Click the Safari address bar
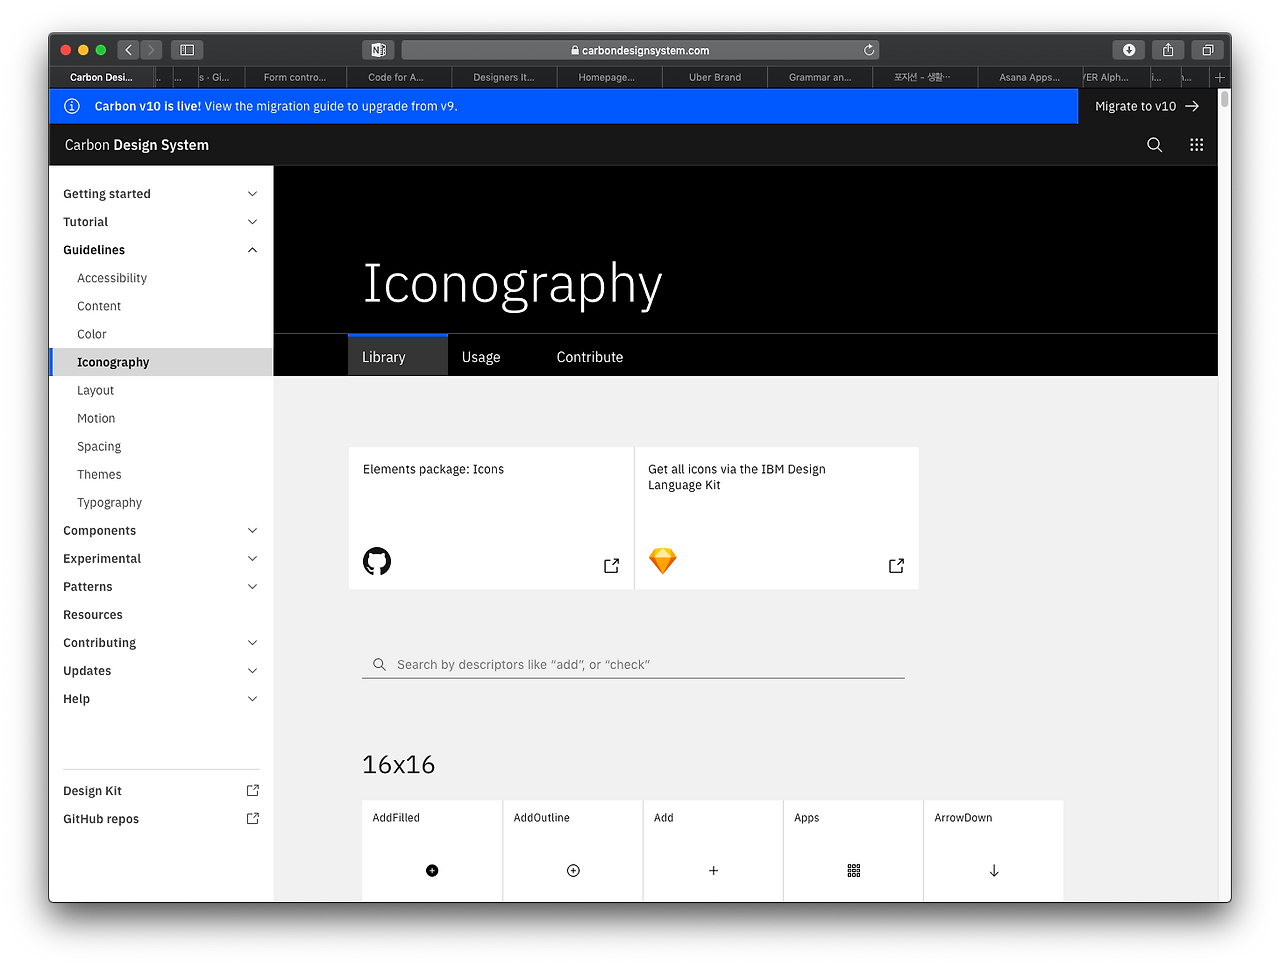 (640, 50)
